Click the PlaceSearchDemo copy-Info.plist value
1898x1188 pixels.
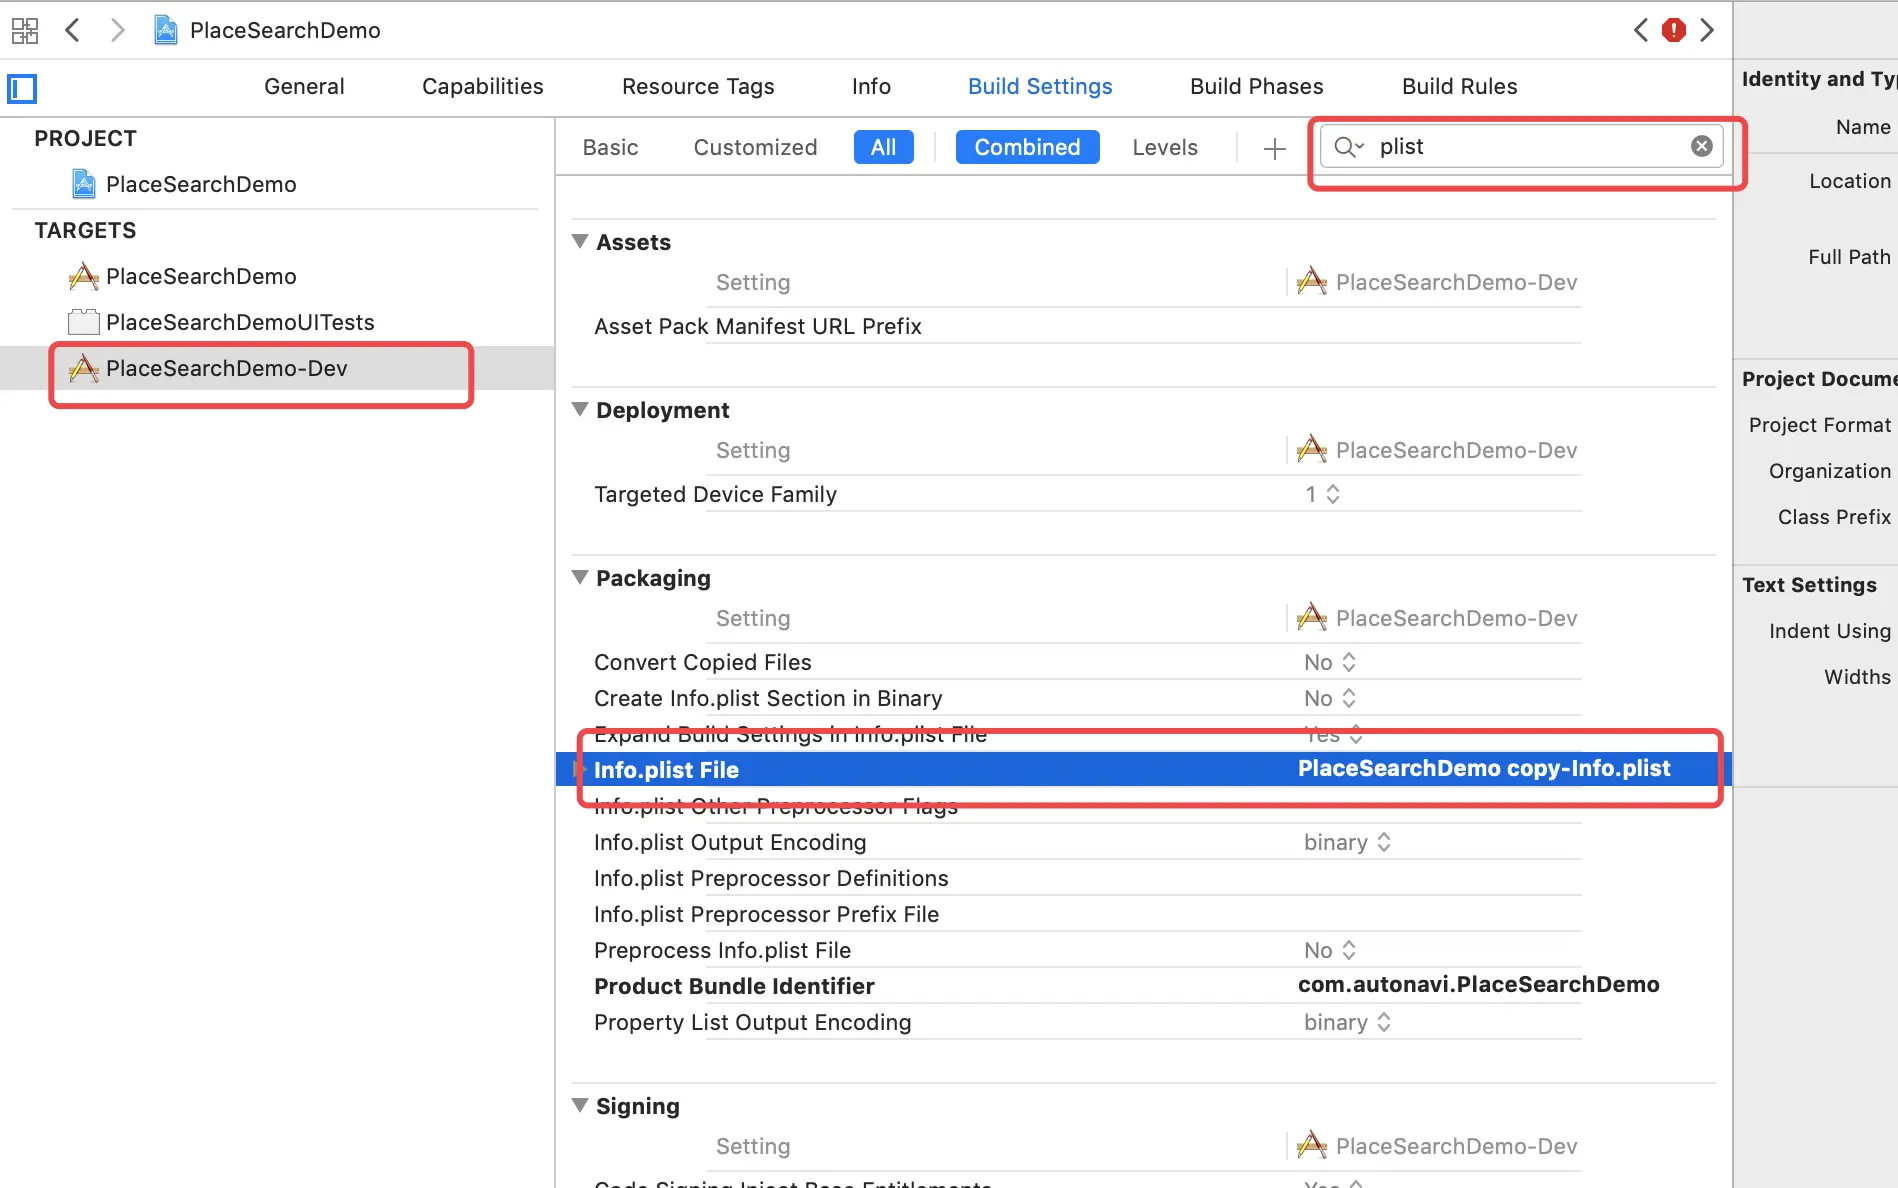(x=1484, y=769)
